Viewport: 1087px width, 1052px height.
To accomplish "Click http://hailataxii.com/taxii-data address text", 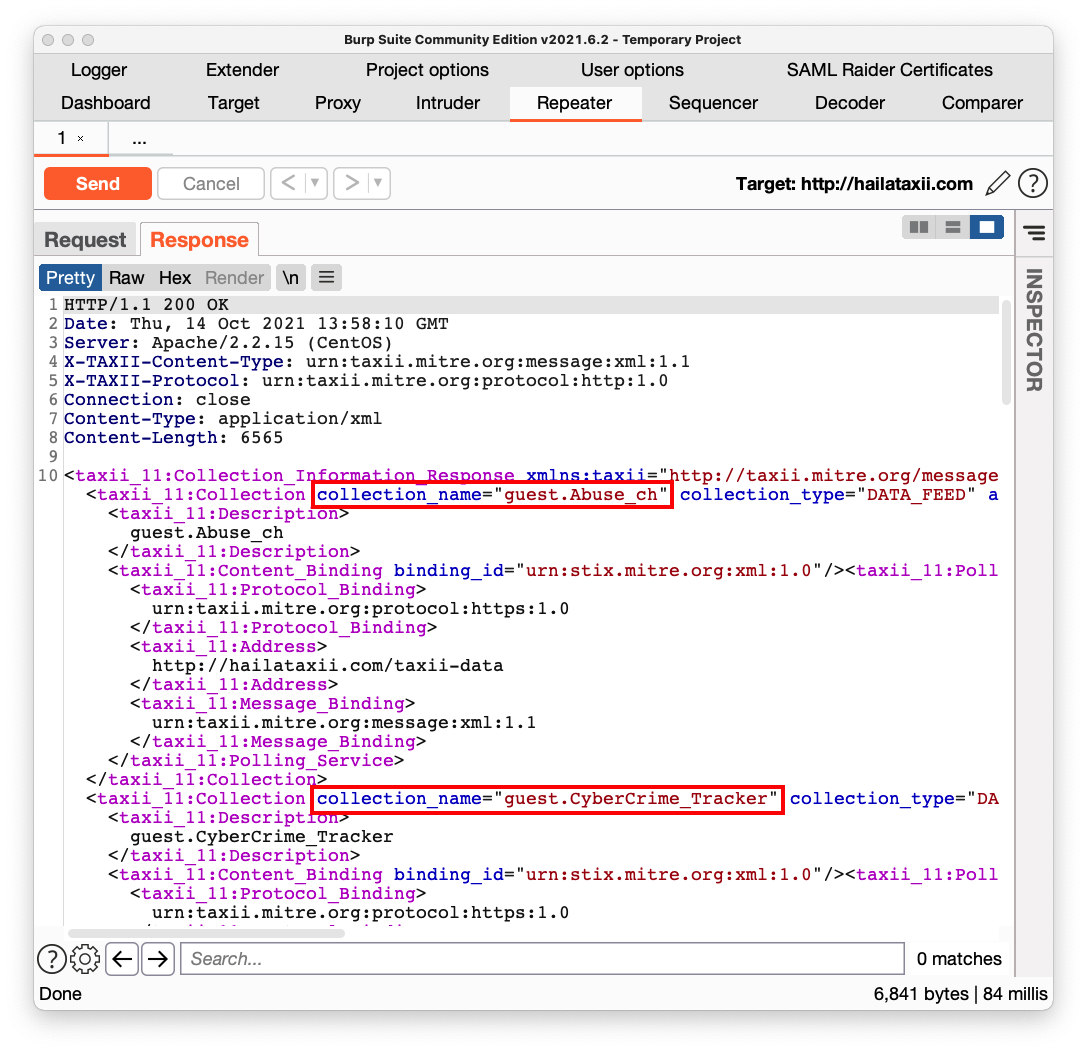I will [x=328, y=666].
